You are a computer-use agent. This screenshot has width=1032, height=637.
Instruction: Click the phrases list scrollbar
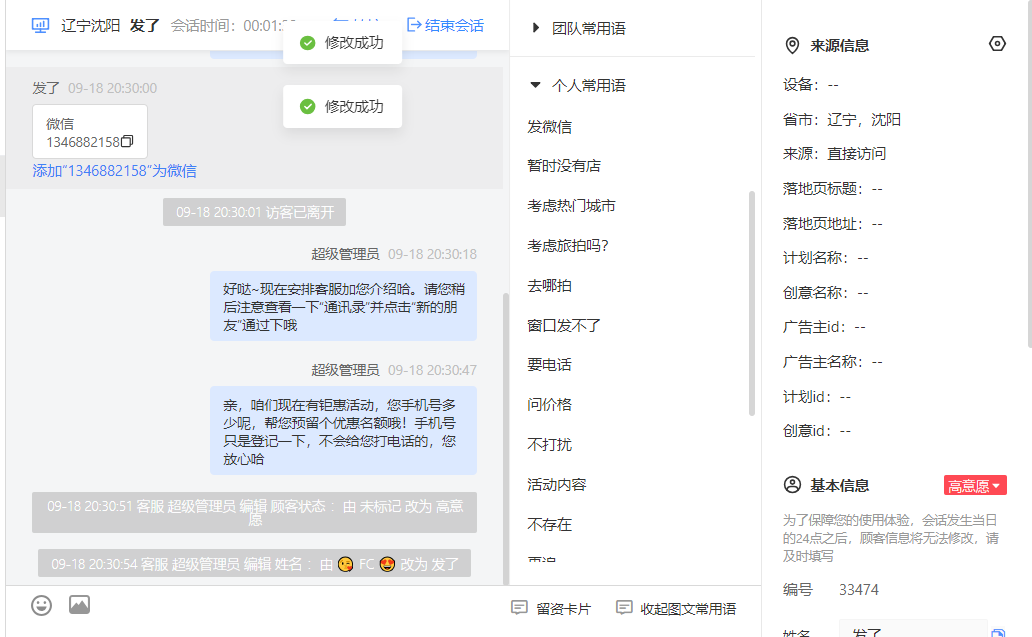point(752,303)
